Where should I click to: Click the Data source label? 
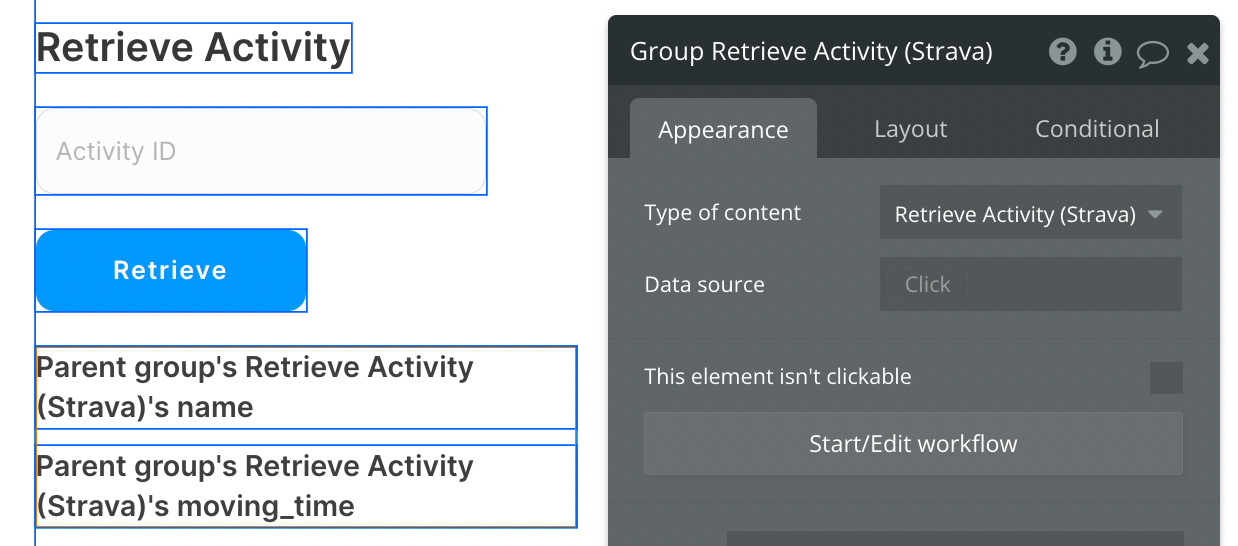pyautogui.click(x=704, y=285)
